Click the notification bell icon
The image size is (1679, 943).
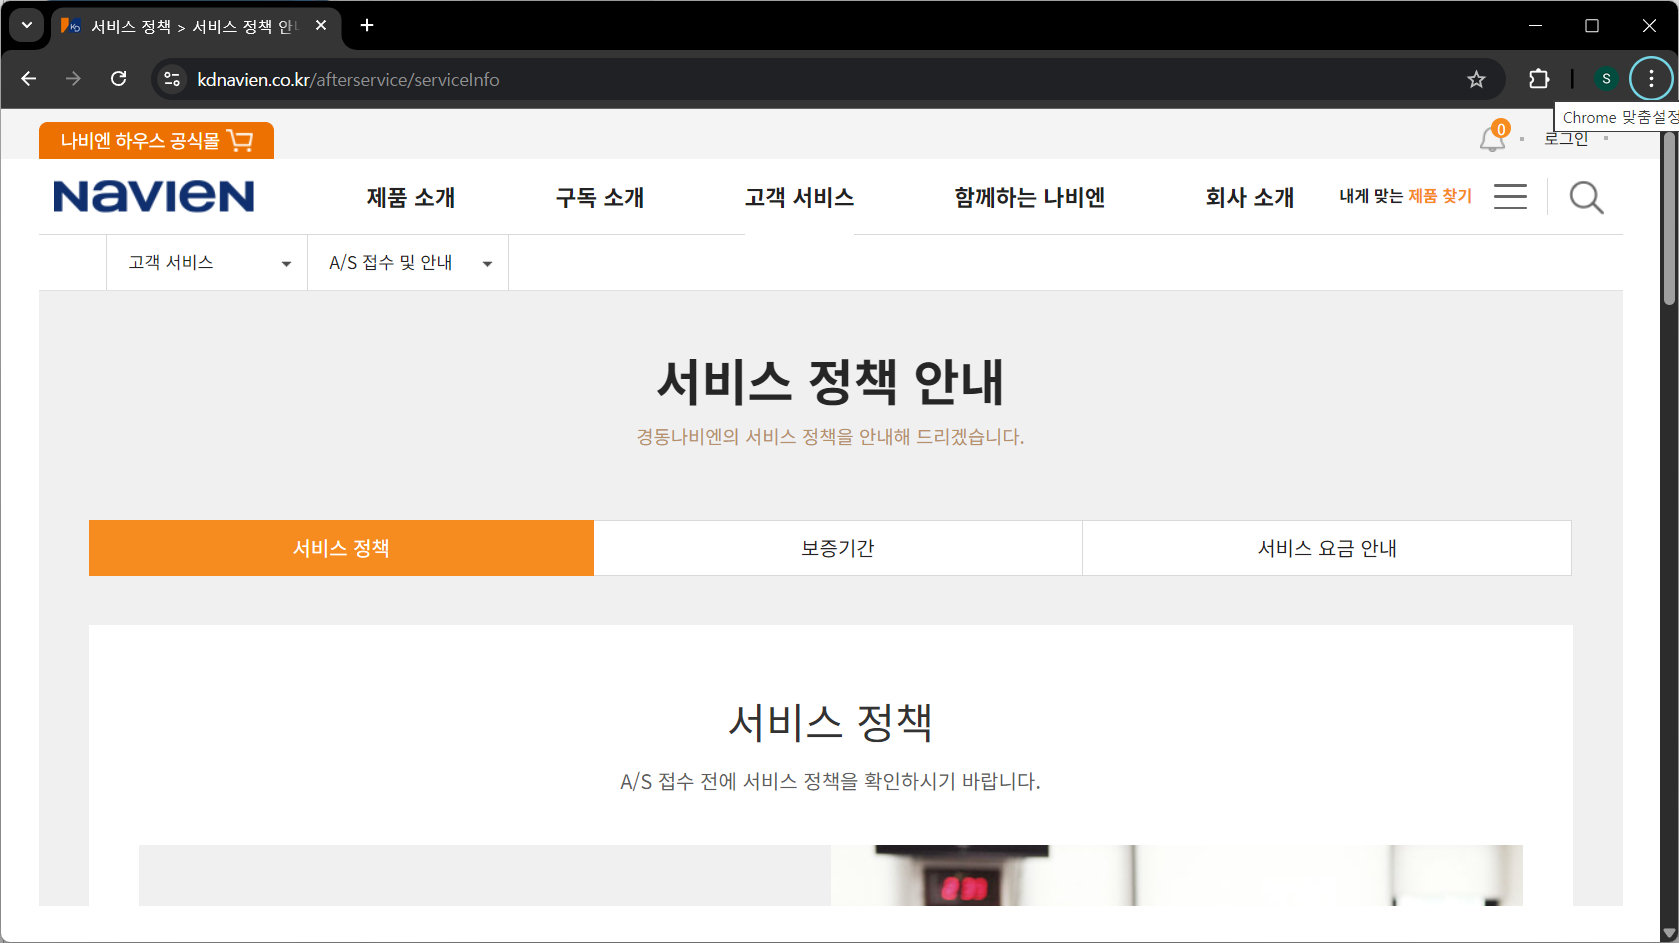coord(1492,139)
